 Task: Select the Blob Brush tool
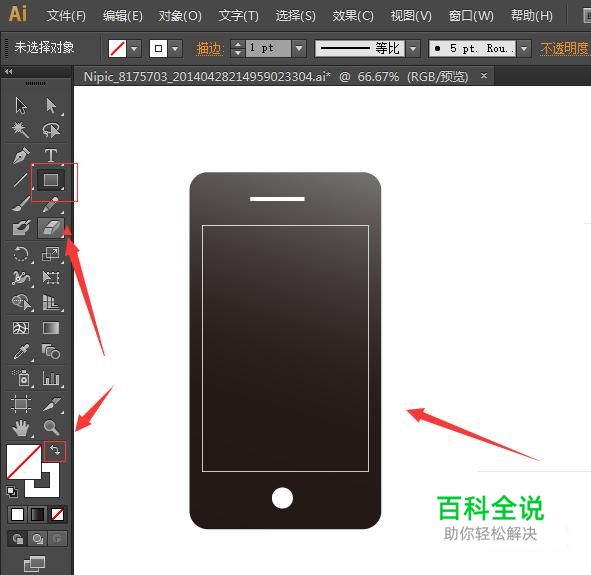(21, 228)
